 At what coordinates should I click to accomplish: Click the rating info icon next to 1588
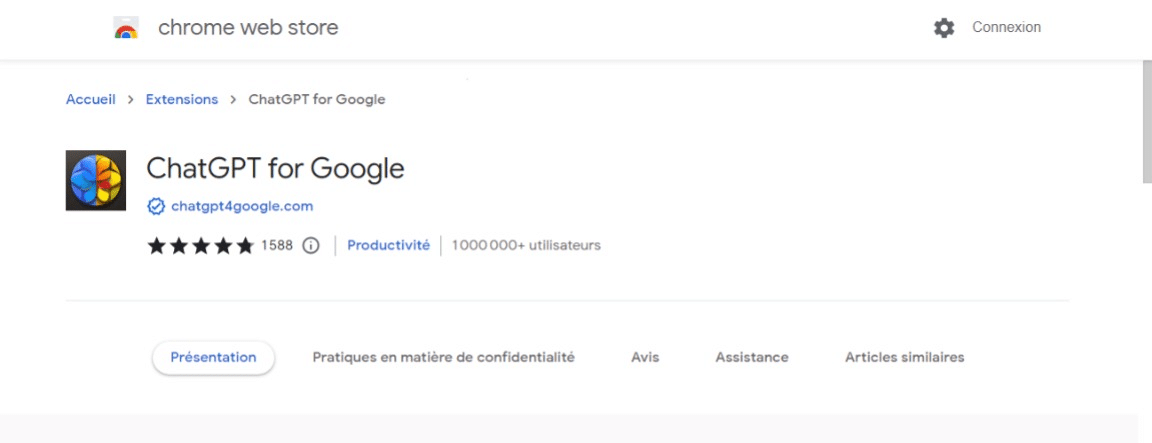point(312,245)
